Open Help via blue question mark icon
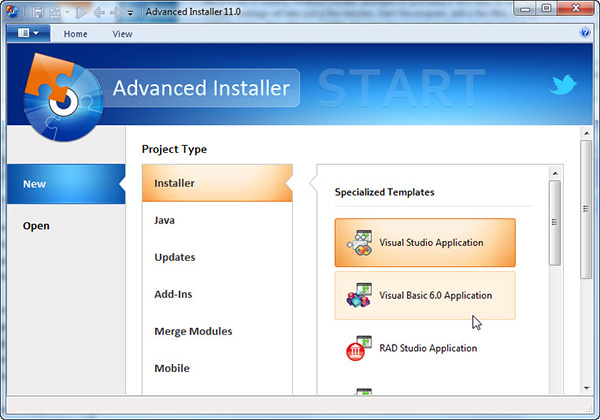600x420 pixels. 585,33
